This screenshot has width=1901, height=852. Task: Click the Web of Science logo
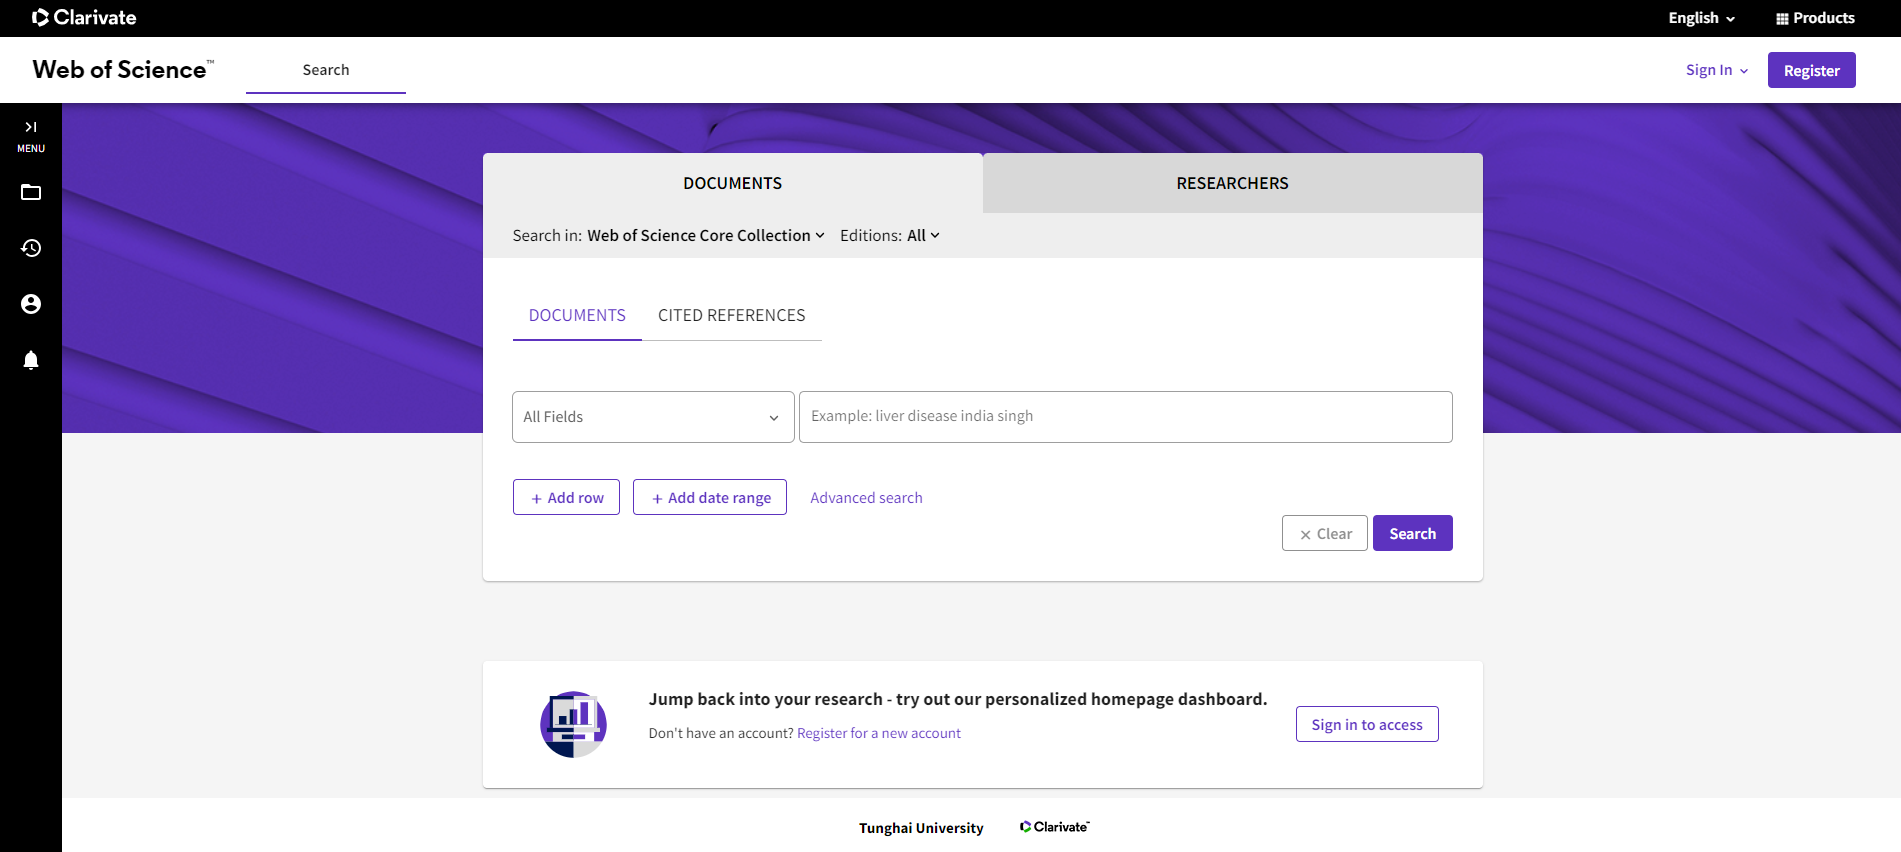123,70
